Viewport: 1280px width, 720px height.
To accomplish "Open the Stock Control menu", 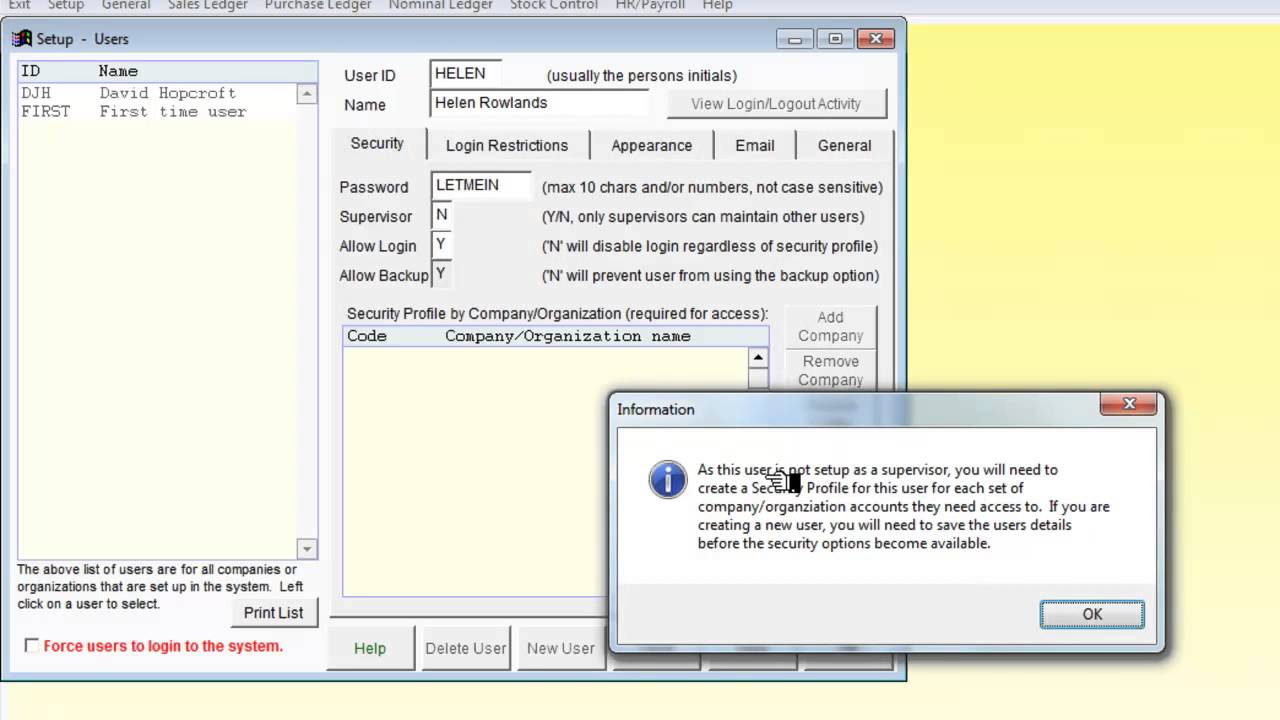I will pyautogui.click(x=554, y=5).
